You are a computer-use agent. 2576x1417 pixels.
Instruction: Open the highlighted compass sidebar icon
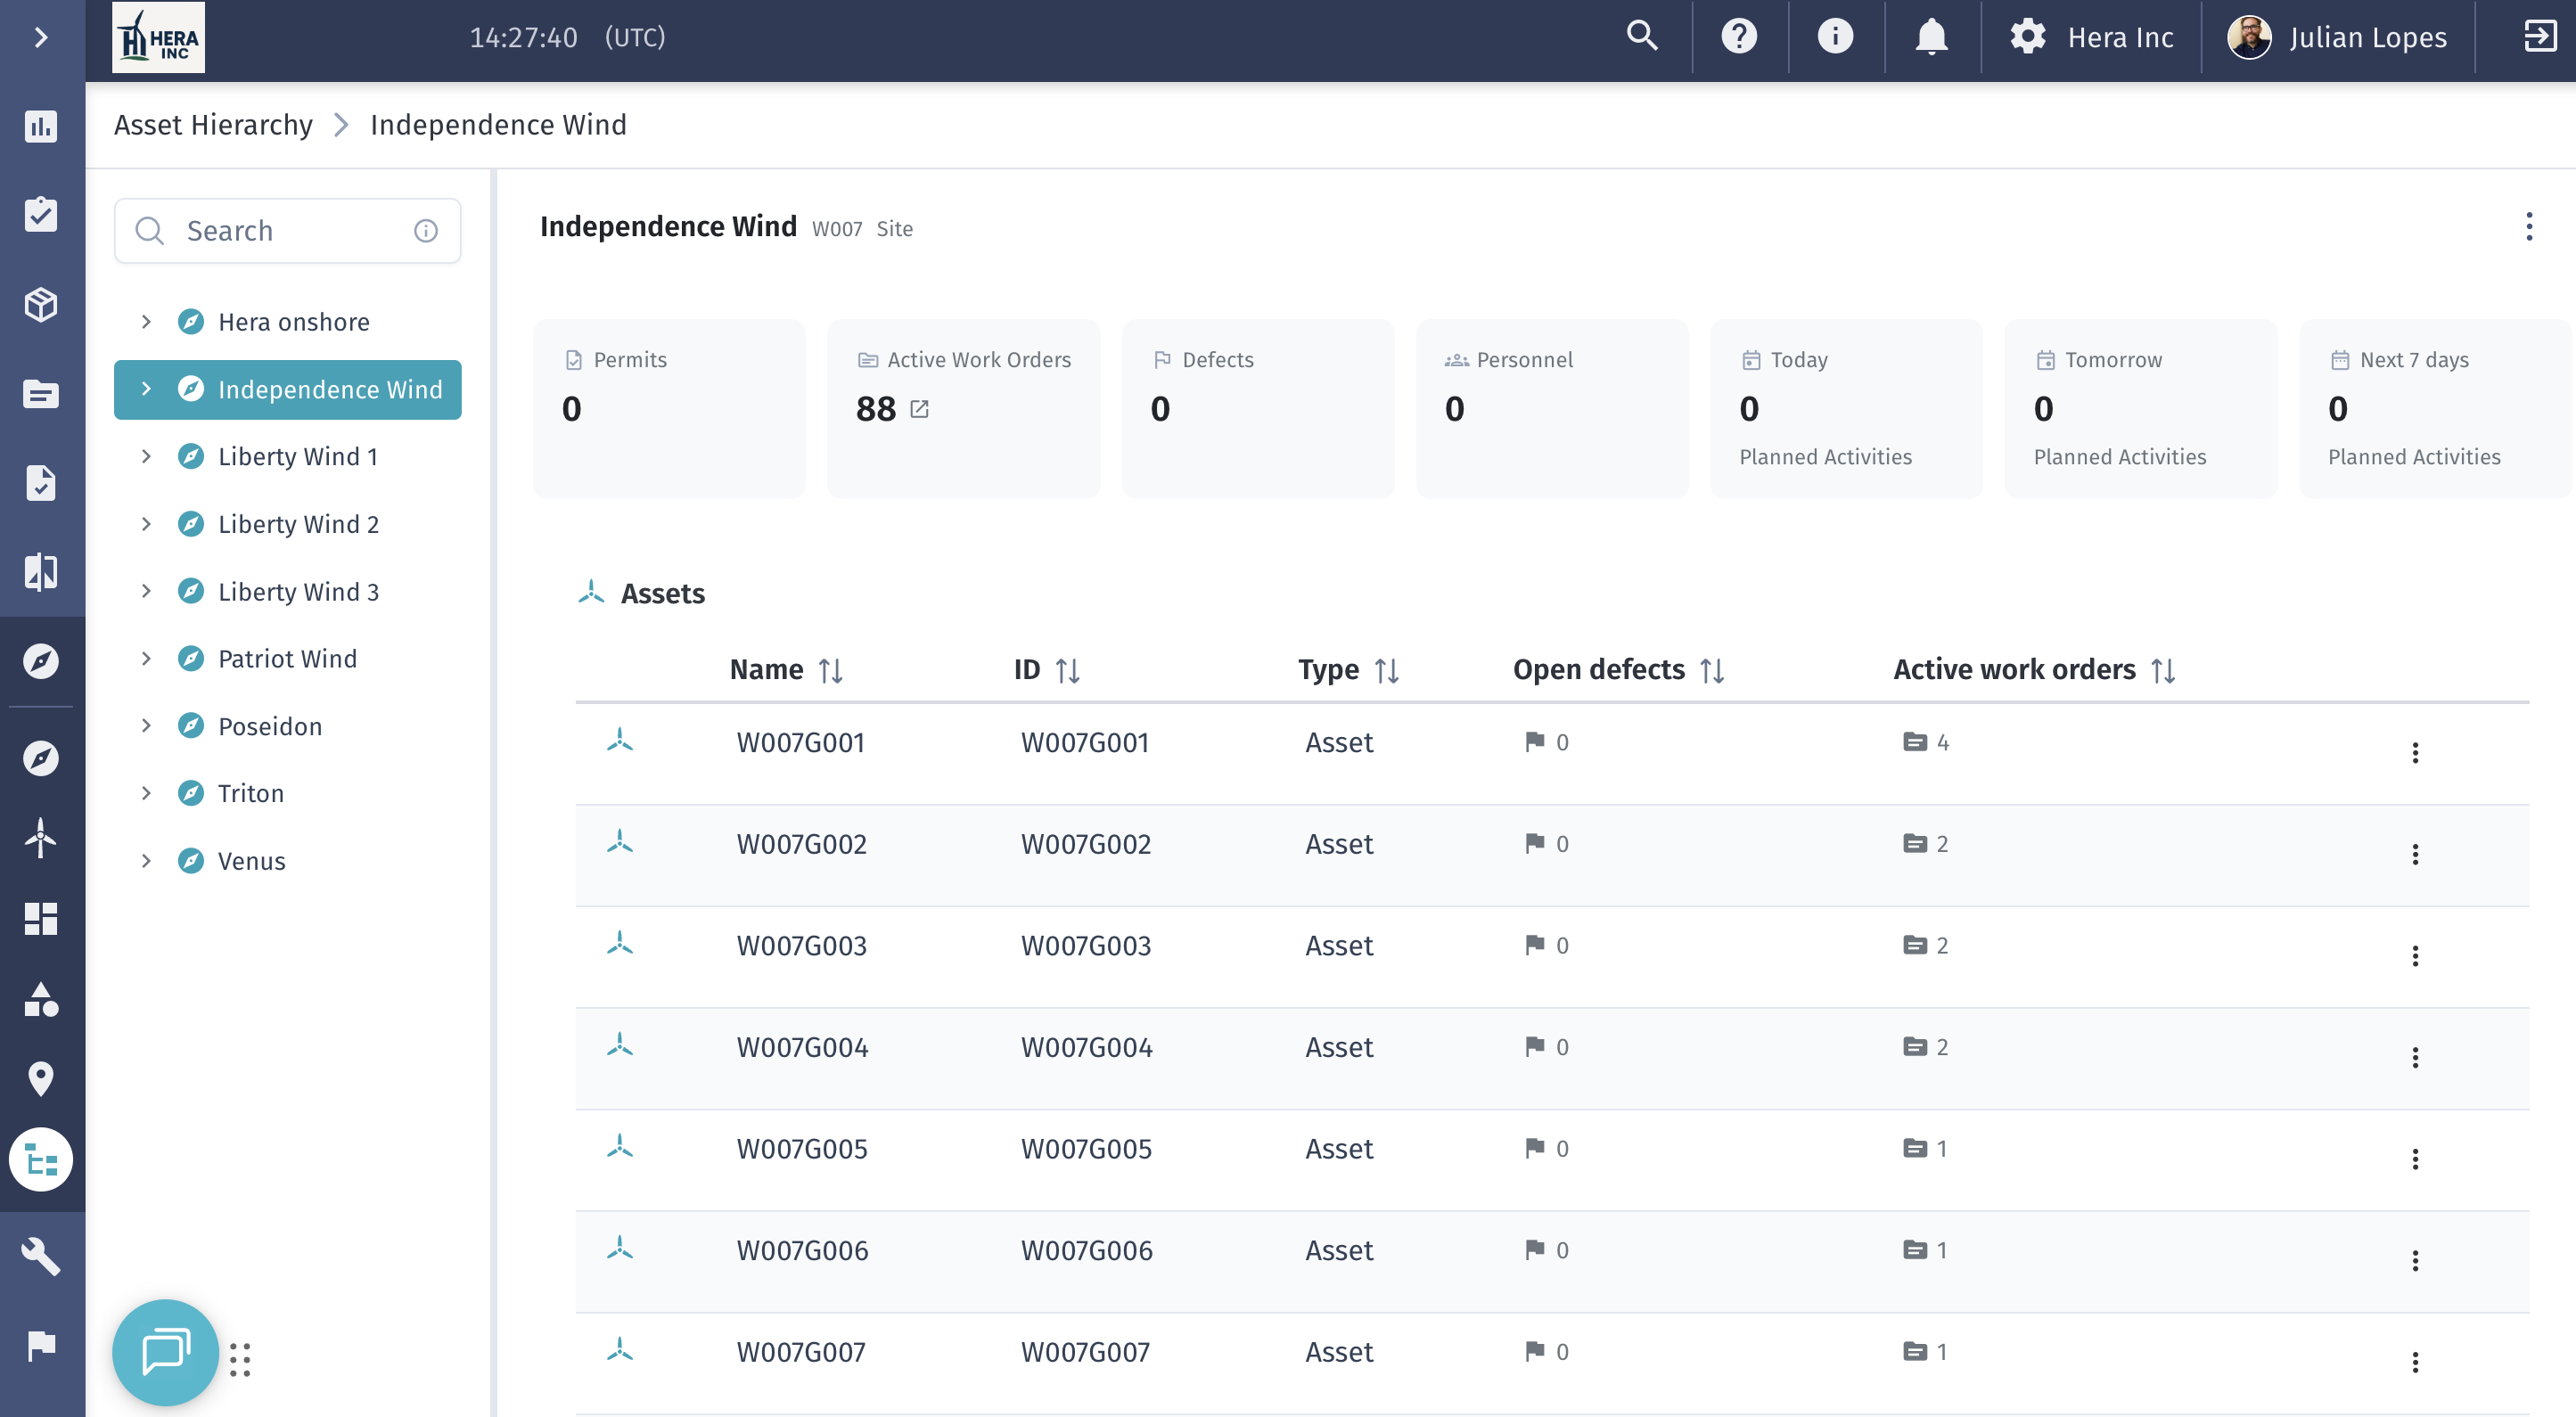pos(41,661)
